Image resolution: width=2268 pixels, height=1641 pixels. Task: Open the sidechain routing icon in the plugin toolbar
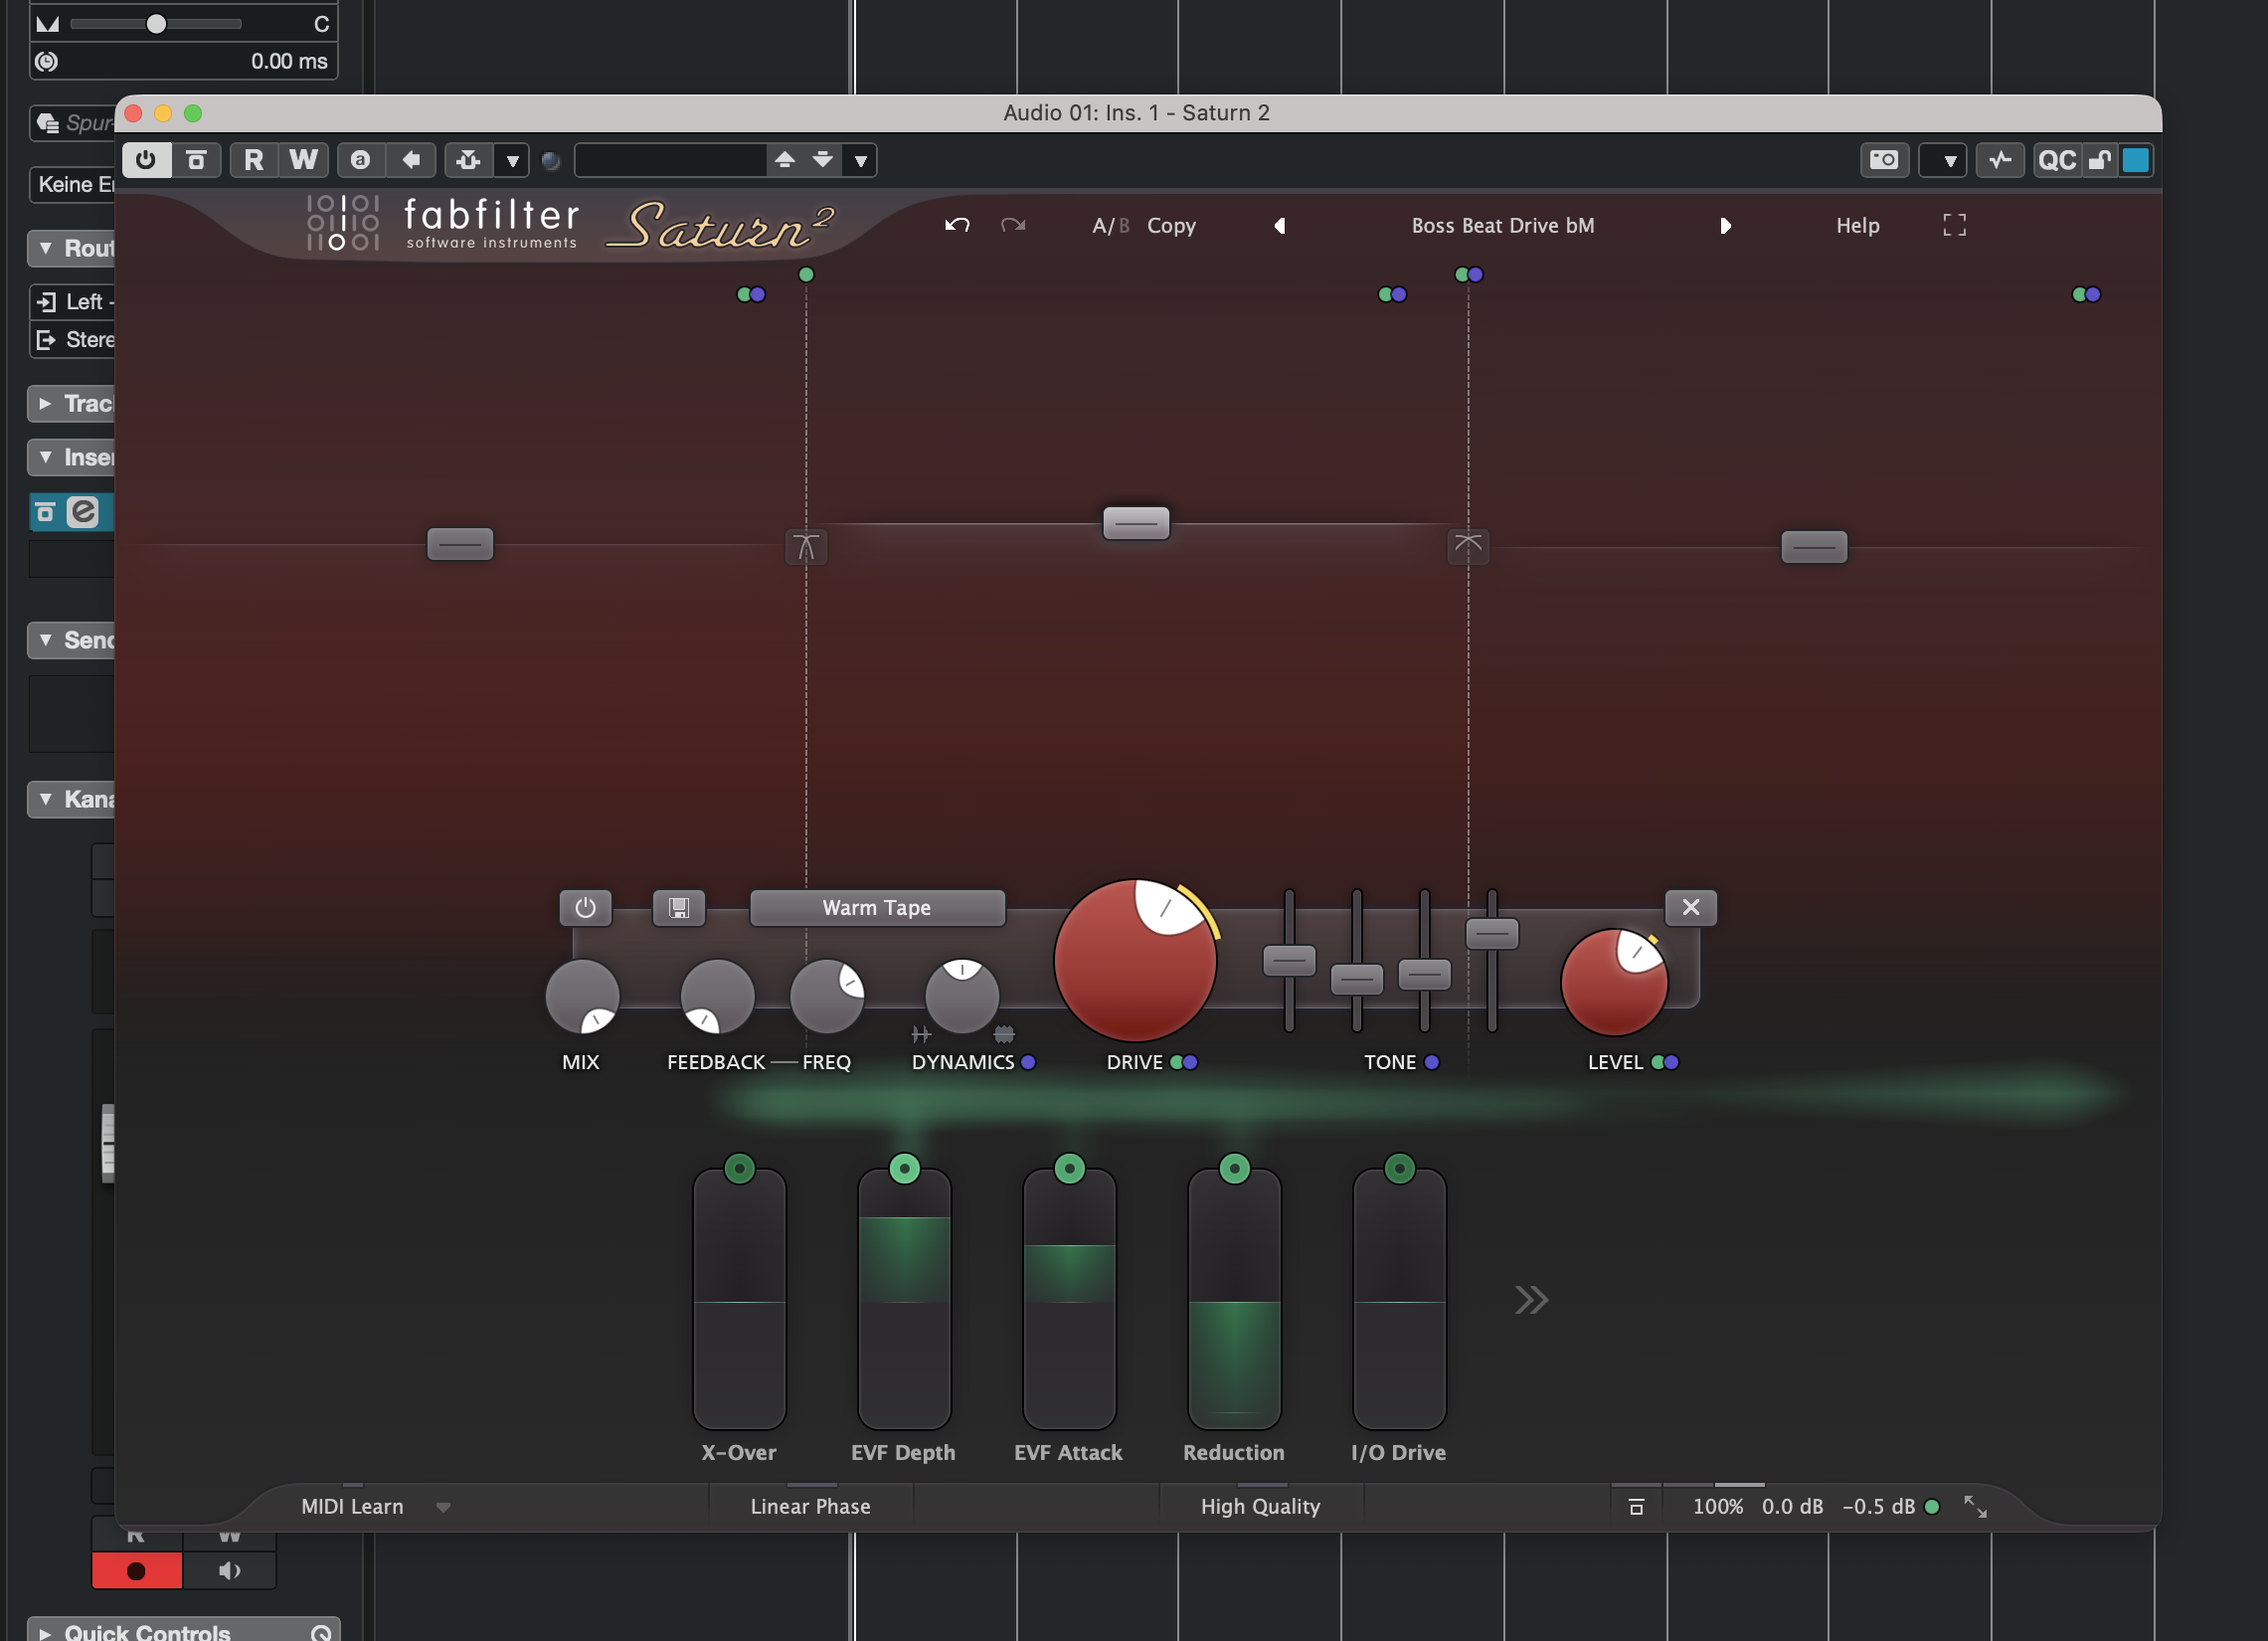(x=466, y=160)
